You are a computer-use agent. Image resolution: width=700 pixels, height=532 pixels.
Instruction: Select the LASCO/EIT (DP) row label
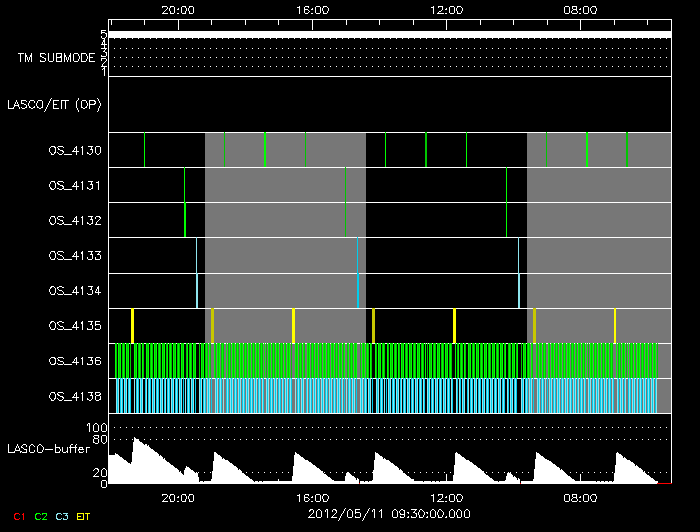[56, 104]
